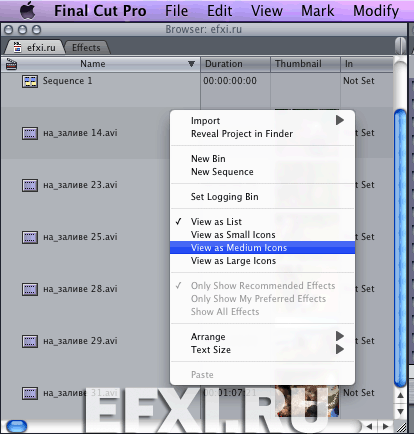The height and width of the screenshot is (434, 414).
Task: Select the на_заливе 25.avi file name
Action: tap(80, 237)
